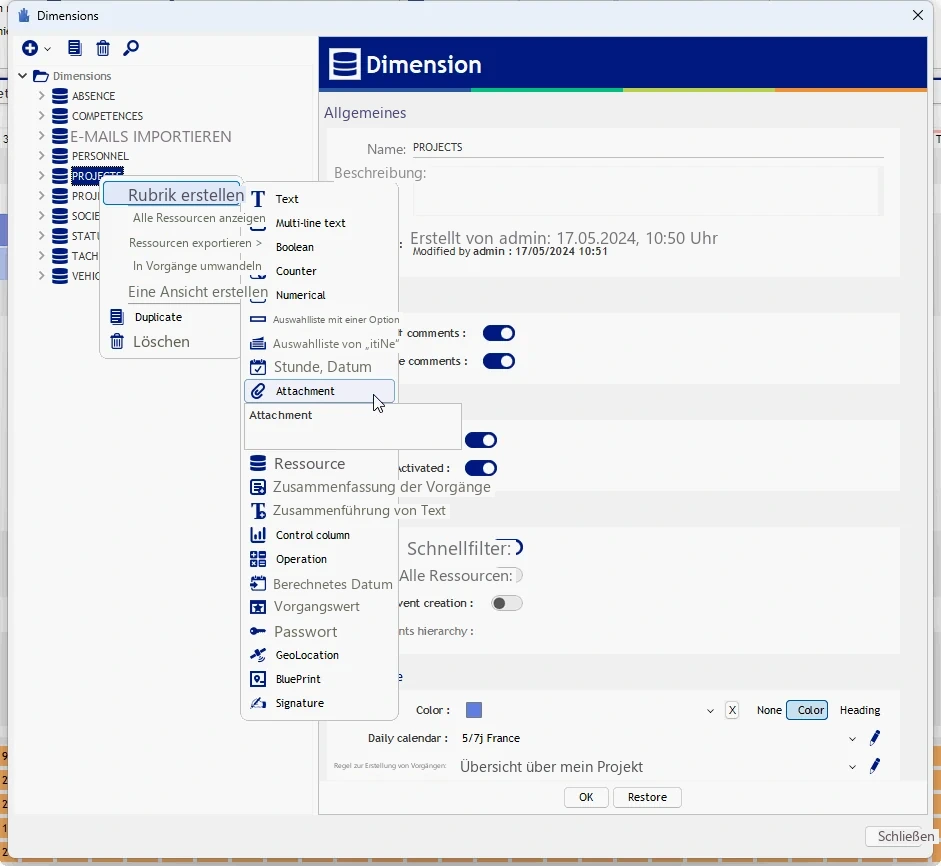Click the Stunde, Datum calendar icon
Image resolution: width=941 pixels, height=866 pixels.
pyautogui.click(x=258, y=367)
